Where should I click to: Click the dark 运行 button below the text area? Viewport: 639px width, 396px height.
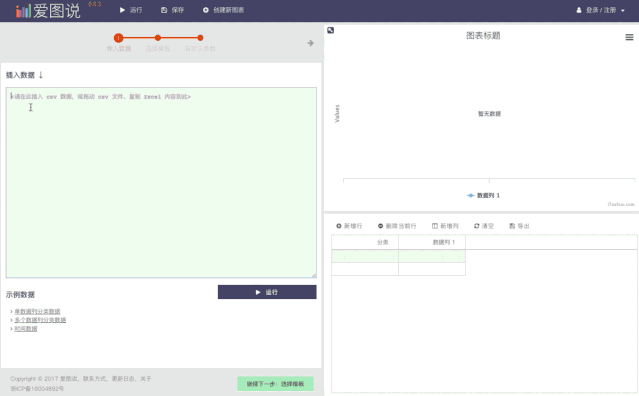267,292
